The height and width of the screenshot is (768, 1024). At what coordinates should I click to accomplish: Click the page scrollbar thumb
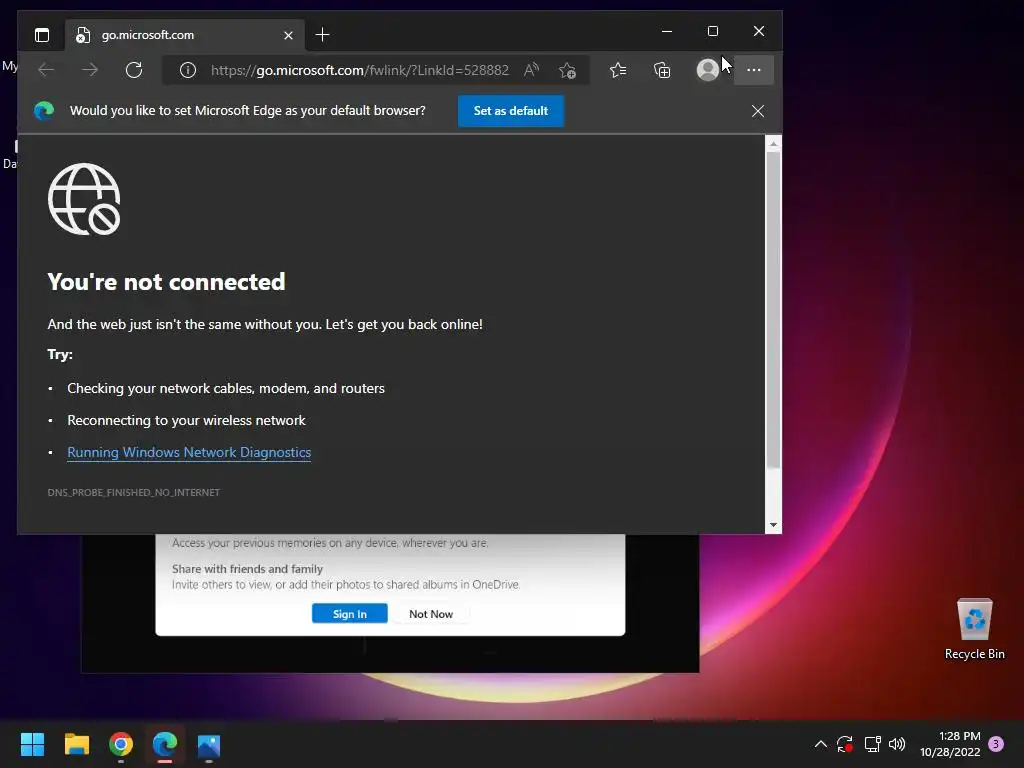coord(773,310)
